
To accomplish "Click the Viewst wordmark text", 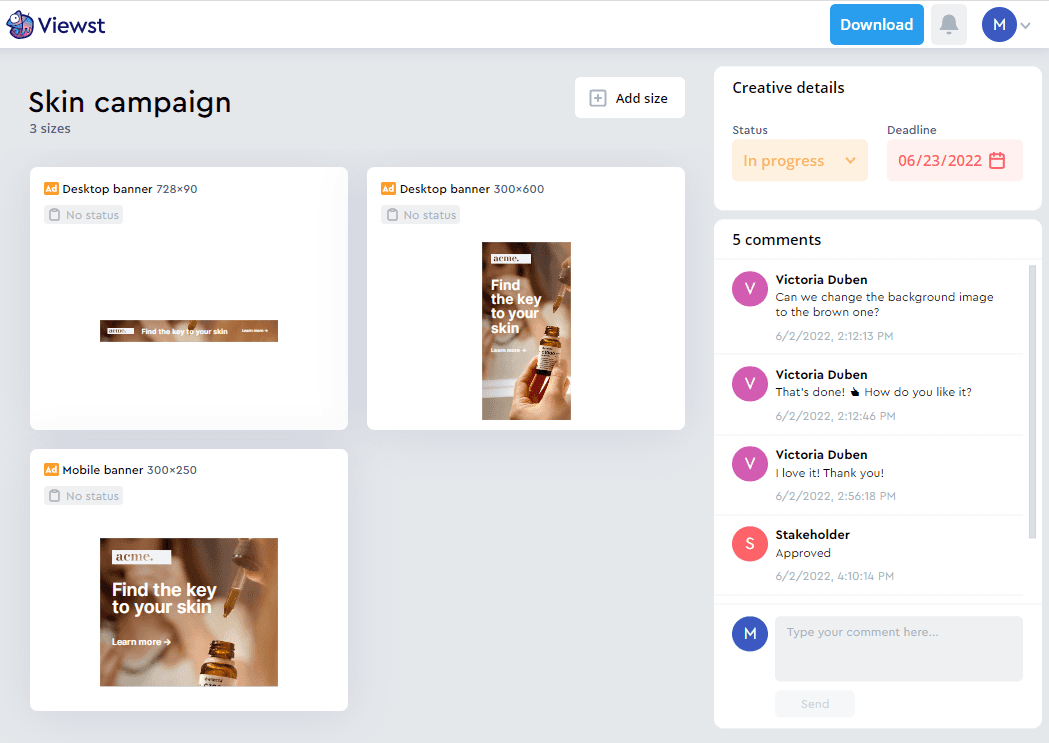I will (72, 25).
